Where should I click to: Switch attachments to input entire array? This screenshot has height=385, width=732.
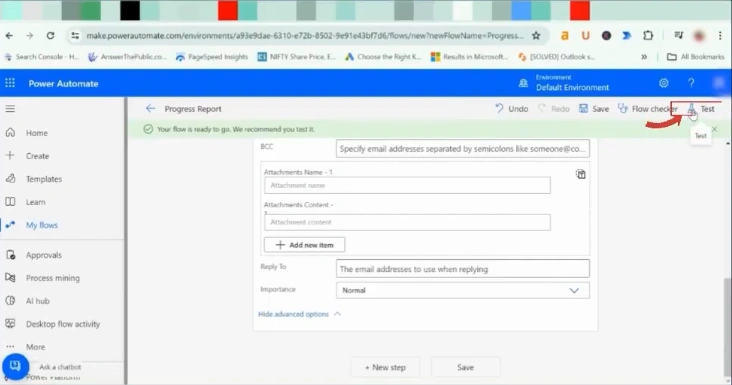tap(580, 174)
